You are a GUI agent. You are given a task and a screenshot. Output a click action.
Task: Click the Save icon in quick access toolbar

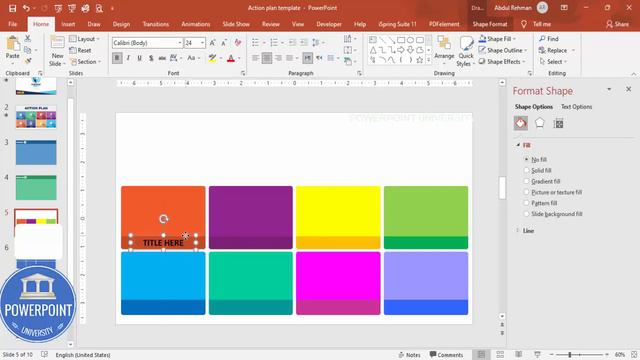pyautogui.click(x=12, y=8)
